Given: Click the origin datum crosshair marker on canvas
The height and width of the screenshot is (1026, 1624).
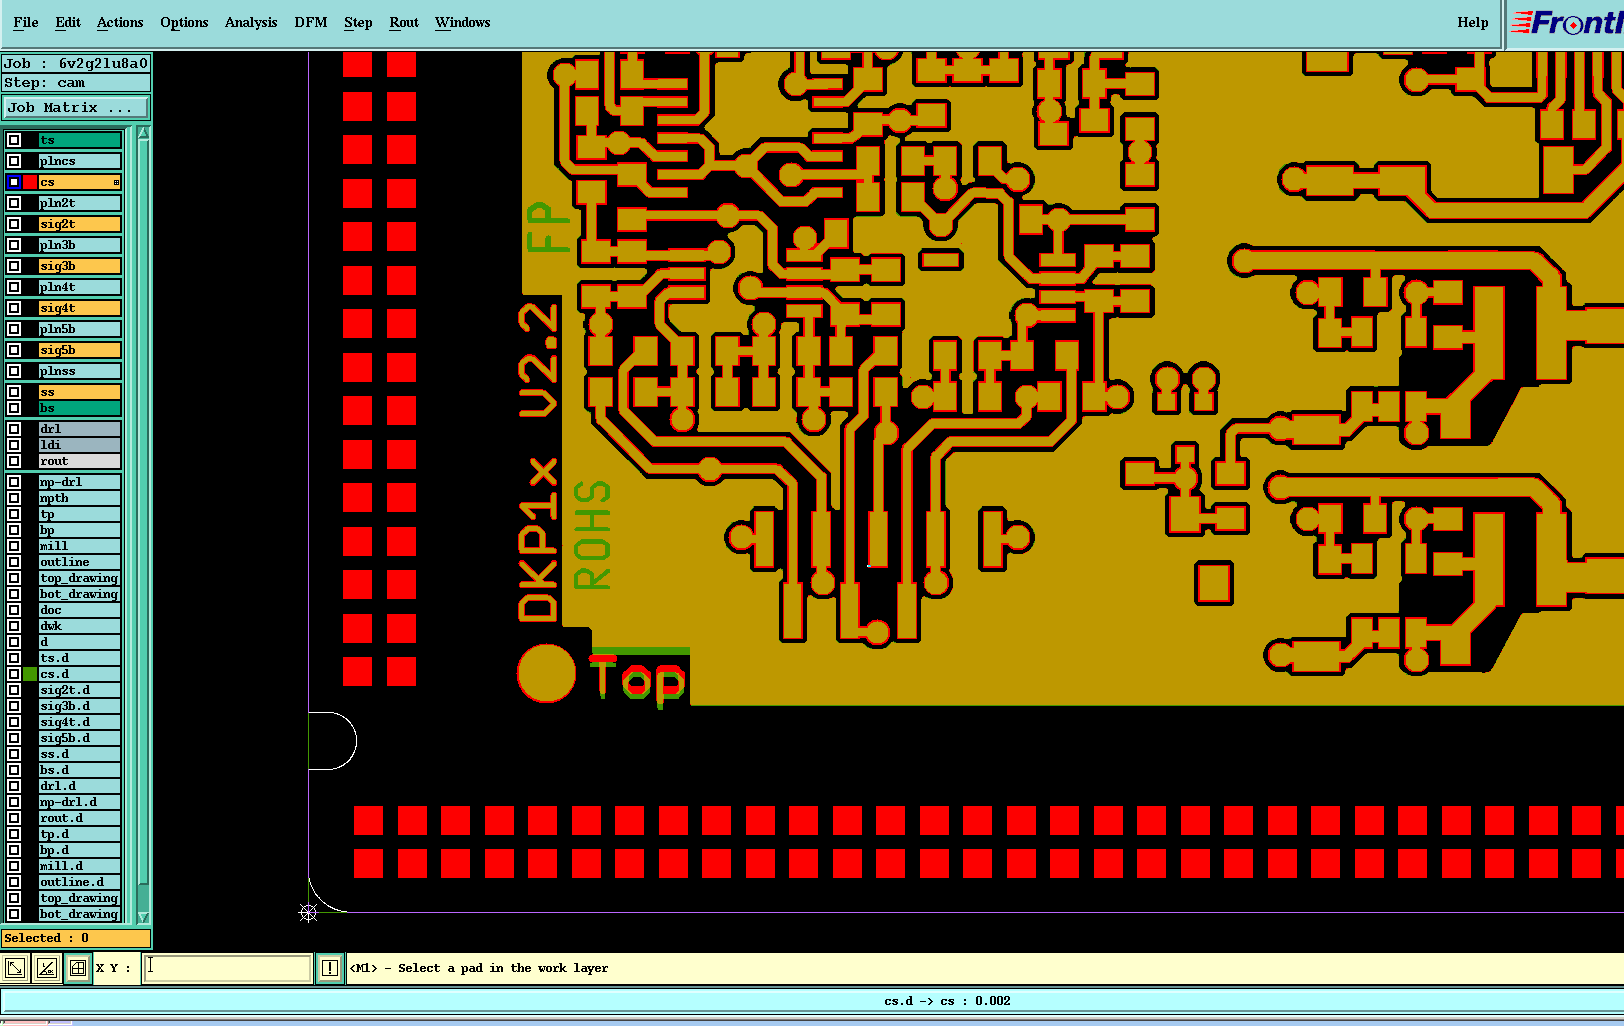Looking at the screenshot, I should 308,912.
